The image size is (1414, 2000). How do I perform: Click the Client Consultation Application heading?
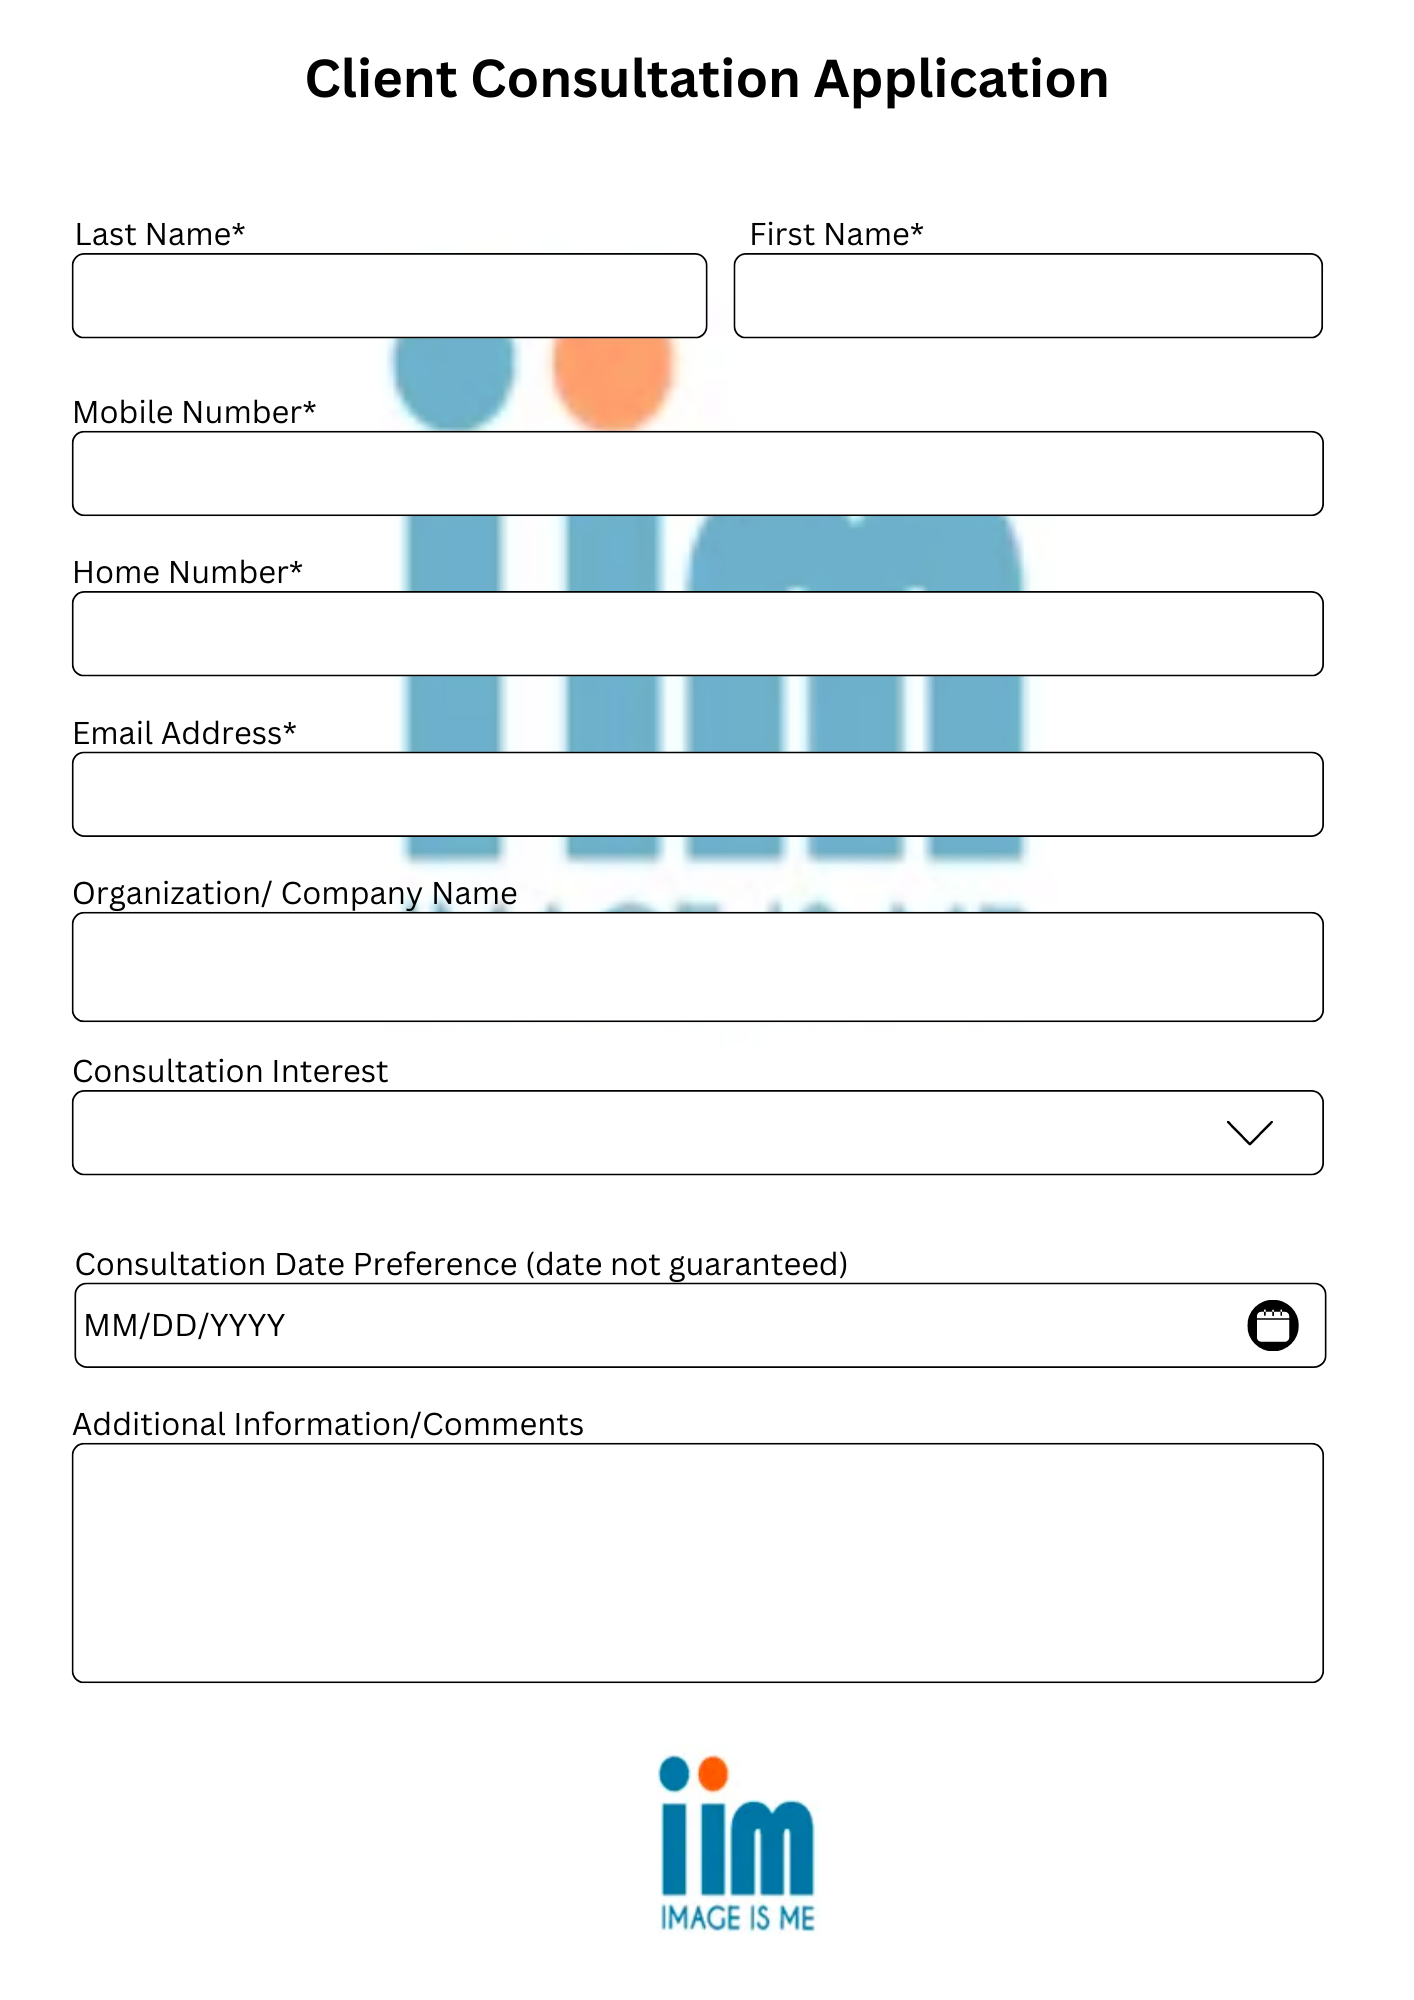tap(707, 80)
